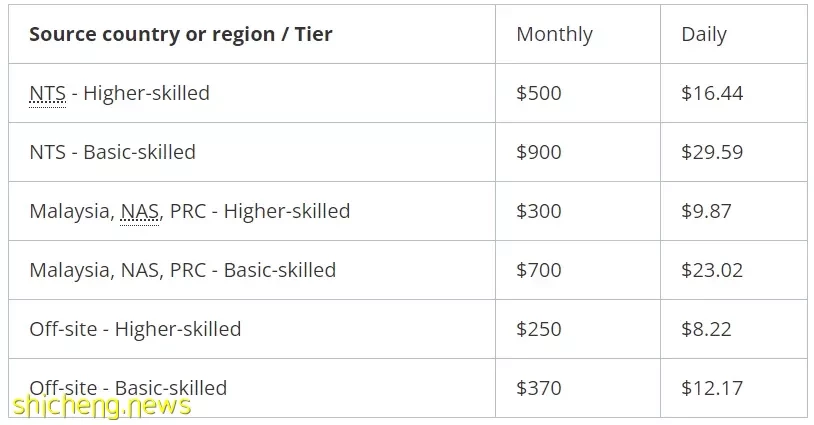Click the $370 monthly value
The height and width of the screenshot is (425, 814).
pyautogui.click(x=539, y=388)
